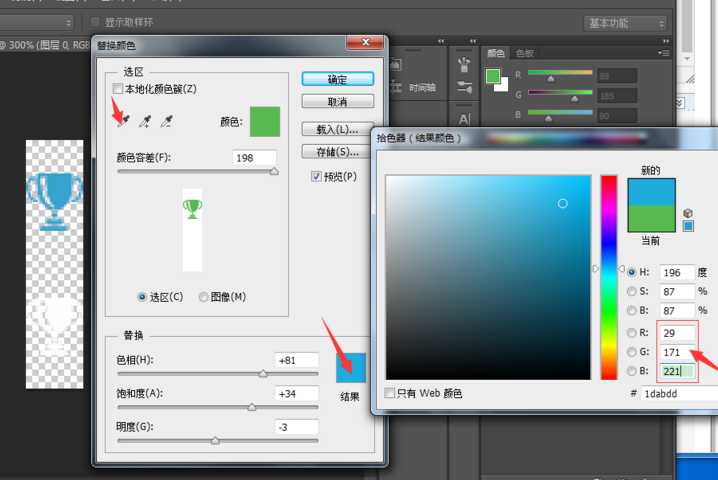Click the 取消 cancel button
718x480 pixels.
(x=338, y=101)
